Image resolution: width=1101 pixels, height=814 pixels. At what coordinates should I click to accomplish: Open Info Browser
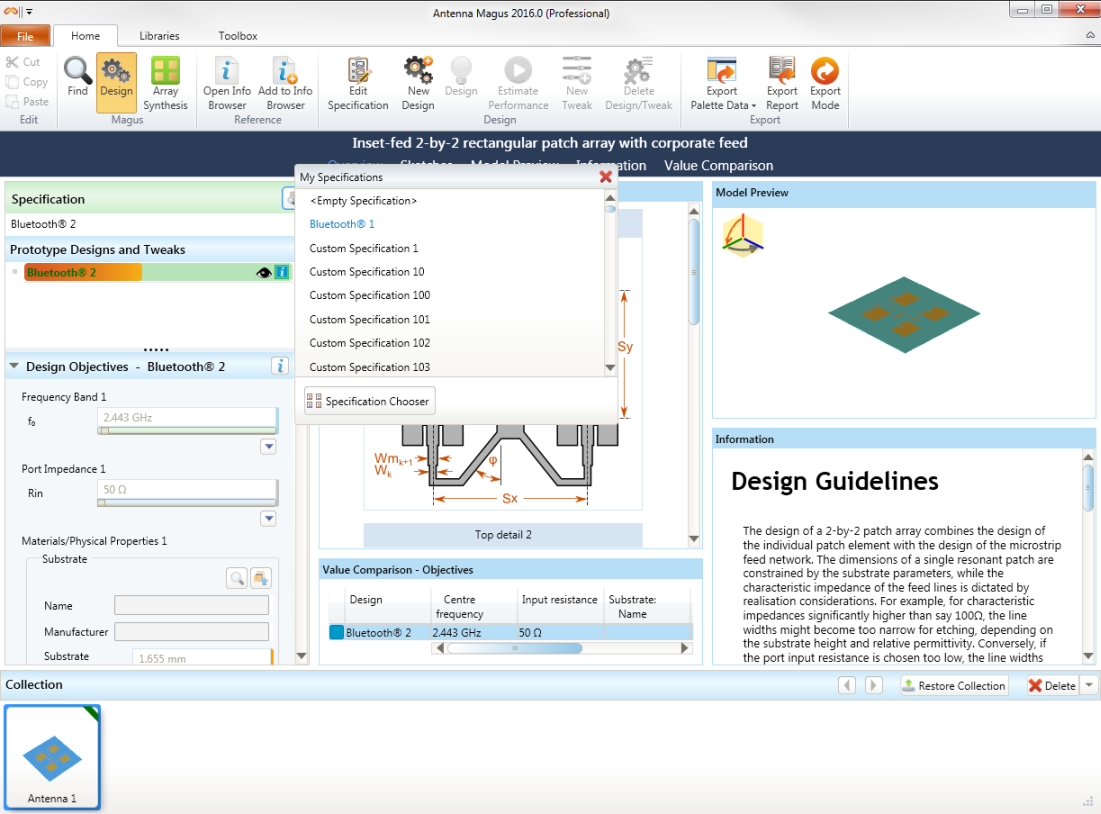tap(227, 83)
